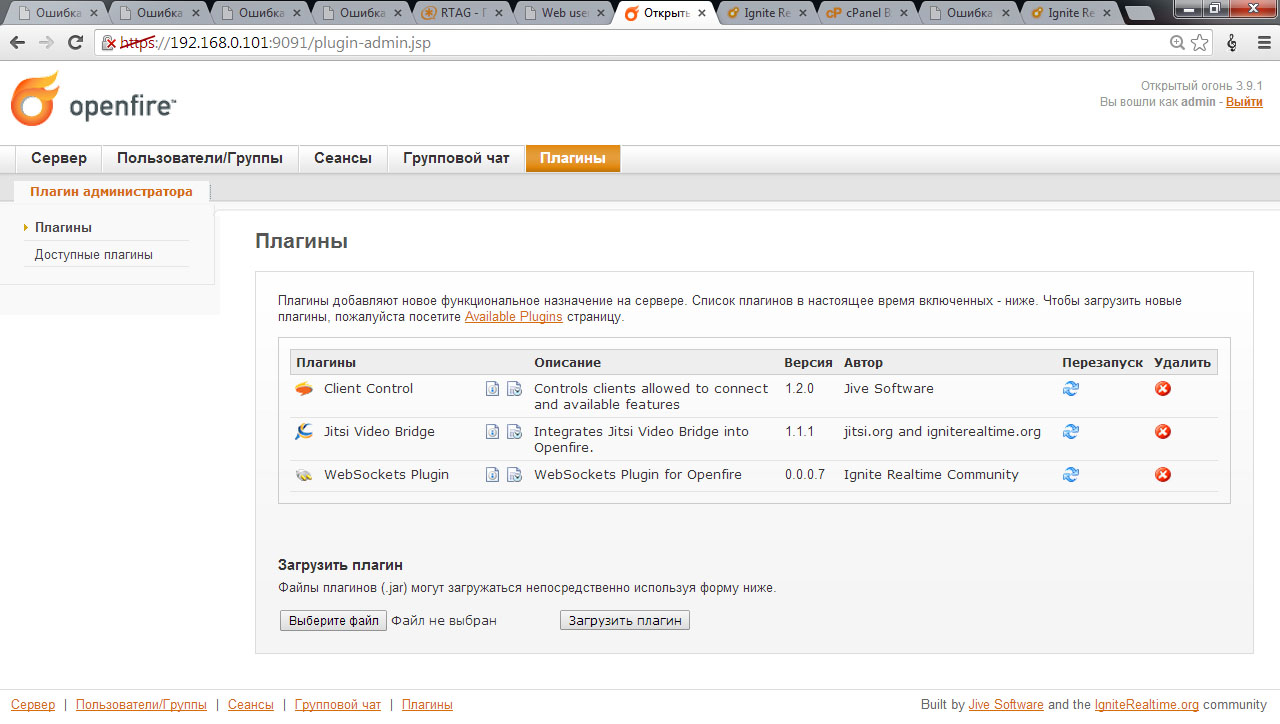Click the Jitsi Video Bridge plugin name
Viewport: 1280px width, 724px height.
(x=379, y=432)
